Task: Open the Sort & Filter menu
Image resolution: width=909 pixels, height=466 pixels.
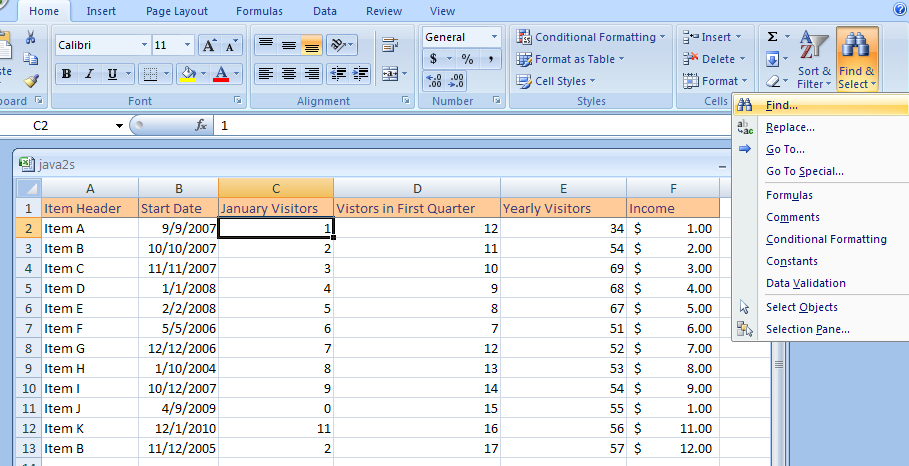Action: coord(814,60)
